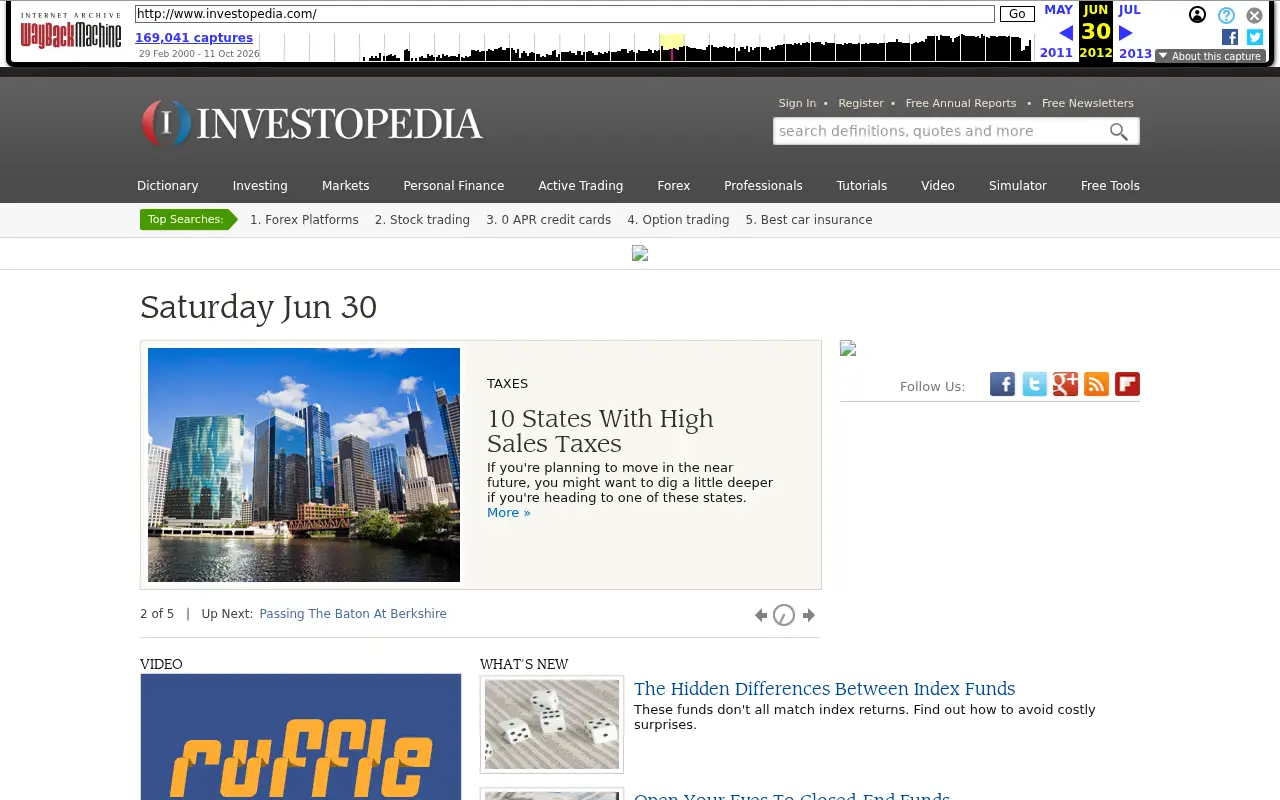This screenshot has width=1280, height=800.
Task: Share capture on Facebook in Wayback toolbar
Action: point(1230,37)
